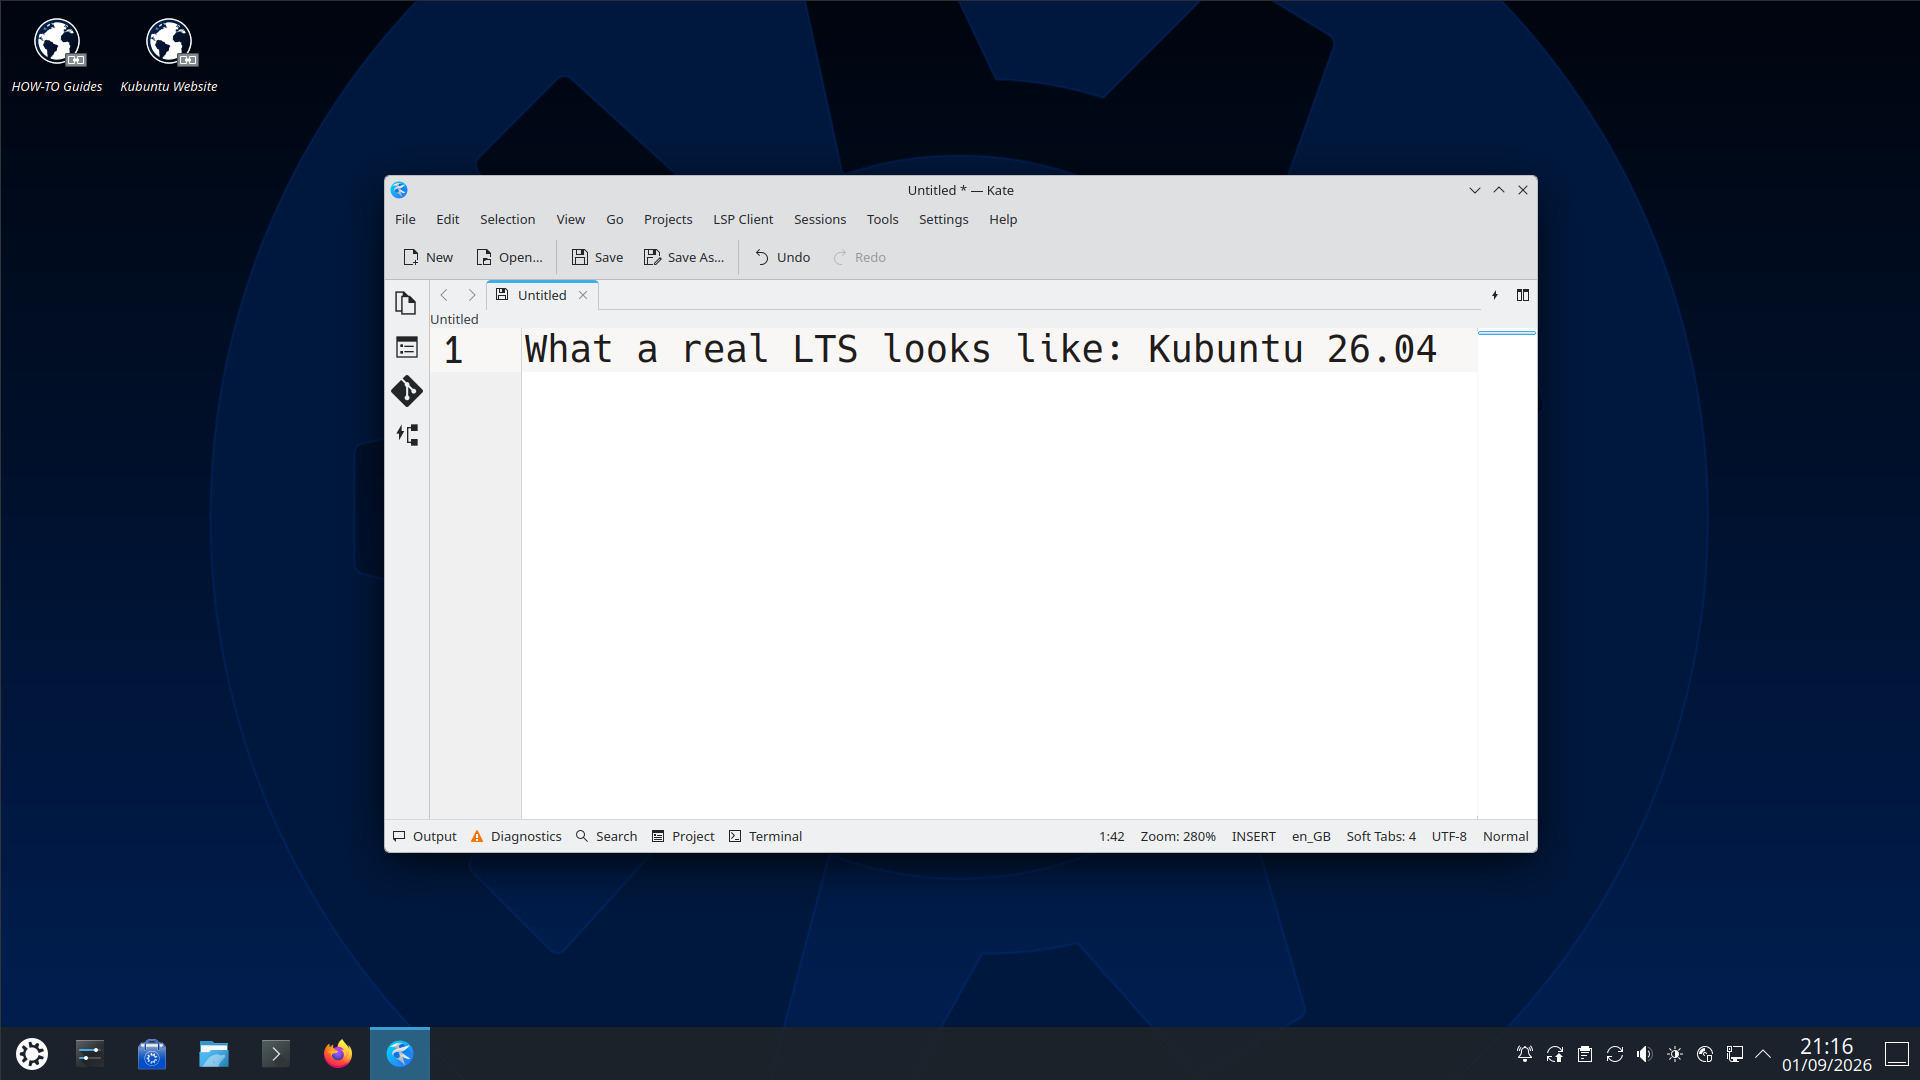Go to next tab with forward arrow
This screenshot has height=1080, width=1920.
click(x=472, y=295)
